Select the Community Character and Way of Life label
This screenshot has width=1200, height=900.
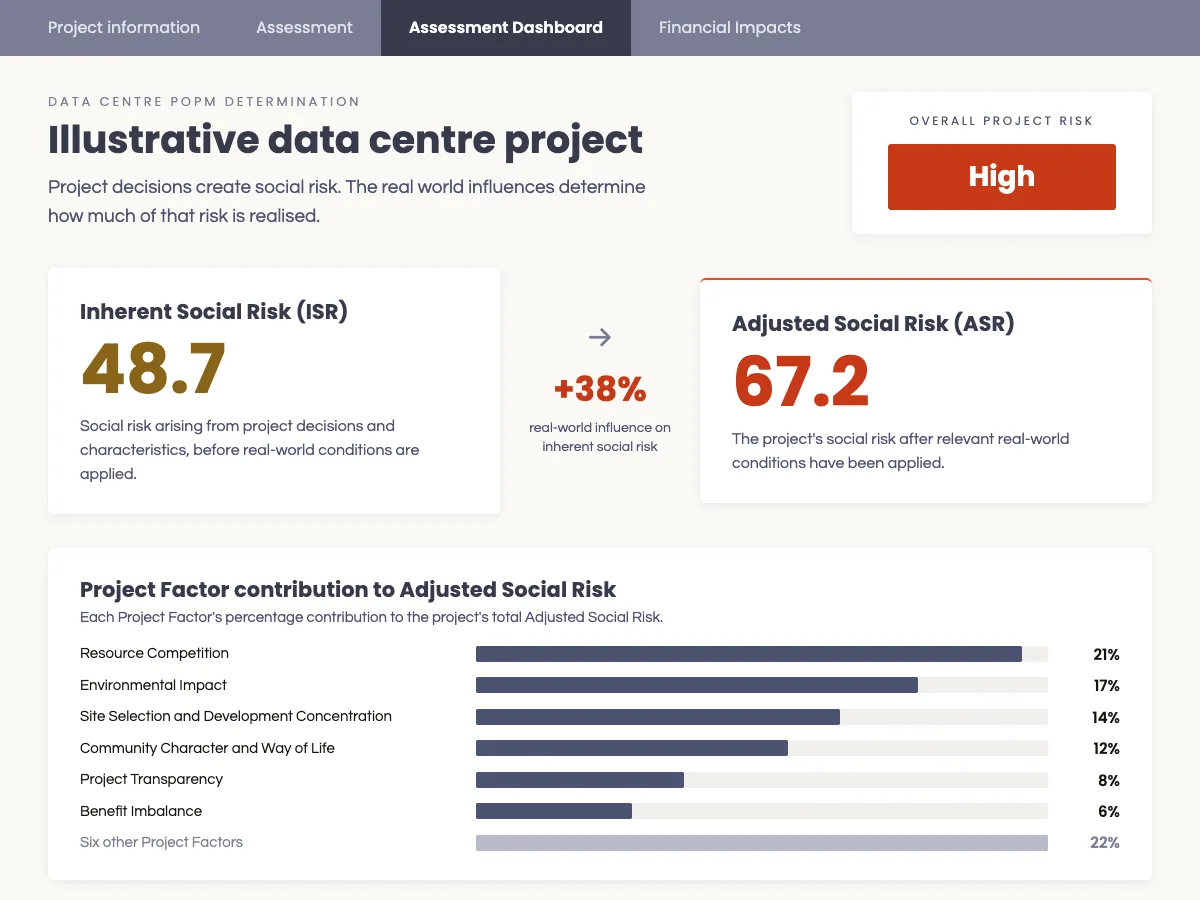207,749
